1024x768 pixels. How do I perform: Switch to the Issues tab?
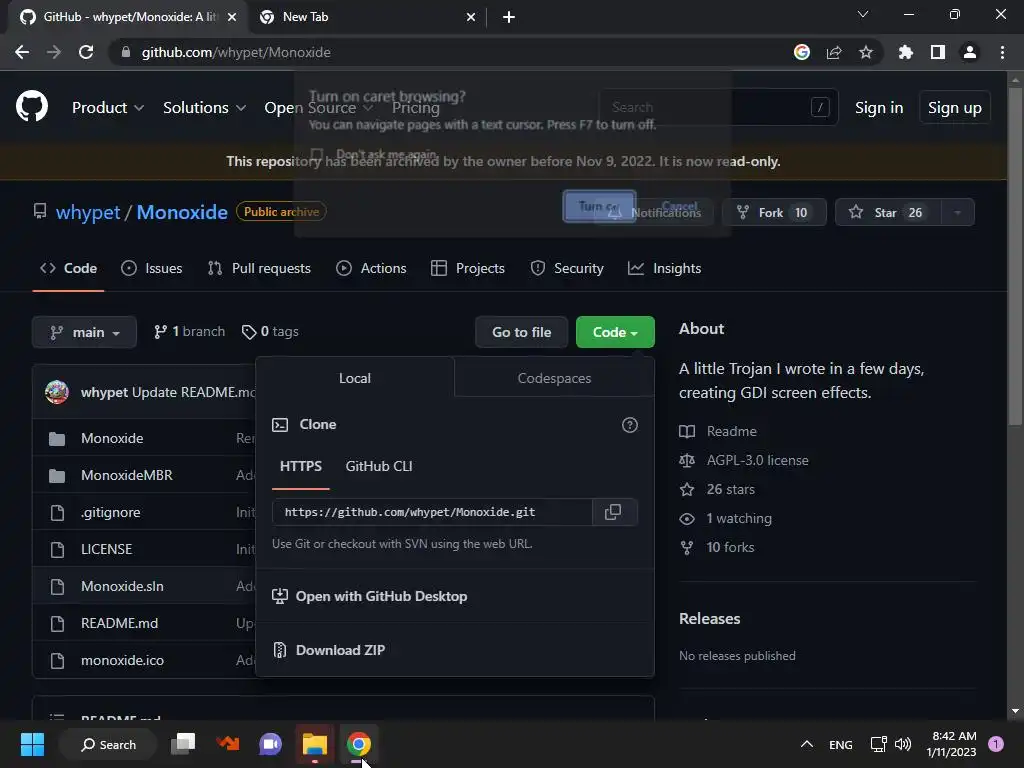click(x=152, y=268)
